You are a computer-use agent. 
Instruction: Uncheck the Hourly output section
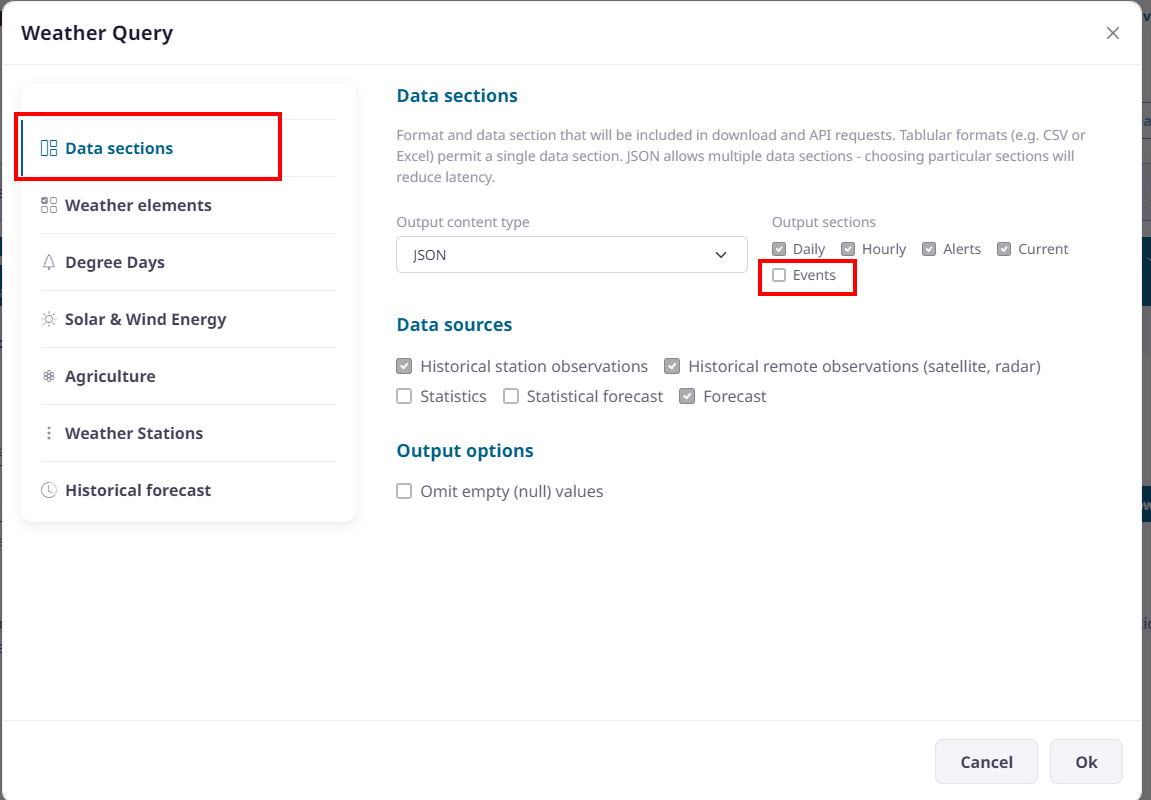click(x=848, y=249)
